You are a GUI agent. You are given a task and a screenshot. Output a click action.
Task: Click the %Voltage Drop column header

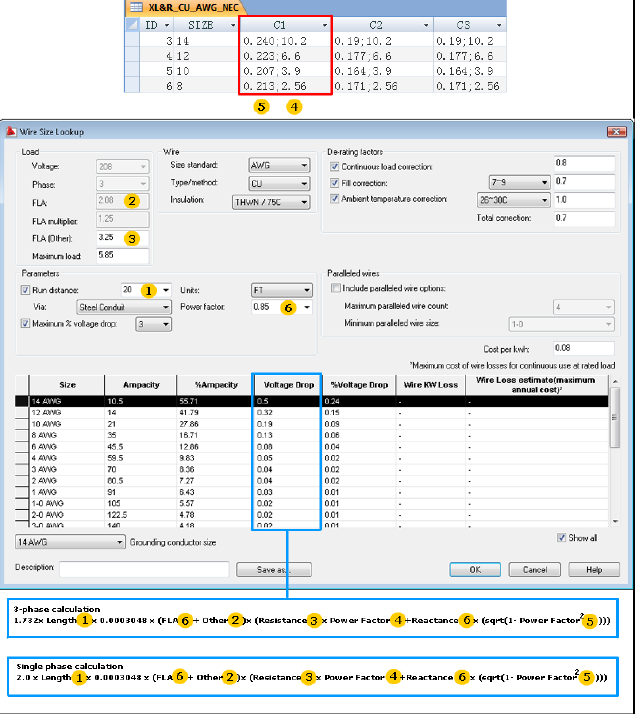[x=359, y=385]
